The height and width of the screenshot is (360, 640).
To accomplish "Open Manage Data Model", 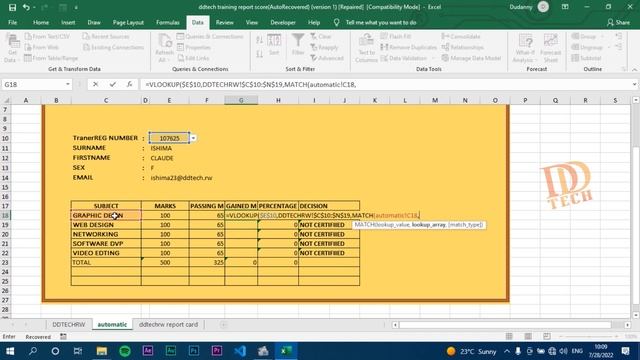I will coord(471,58).
